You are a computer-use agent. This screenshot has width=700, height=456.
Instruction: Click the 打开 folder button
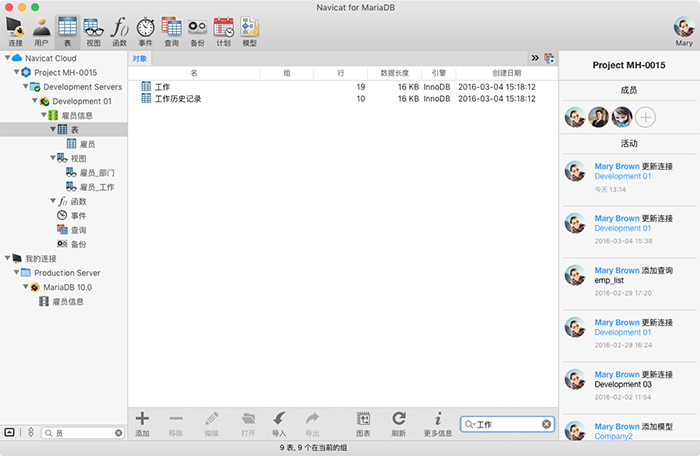point(248,424)
